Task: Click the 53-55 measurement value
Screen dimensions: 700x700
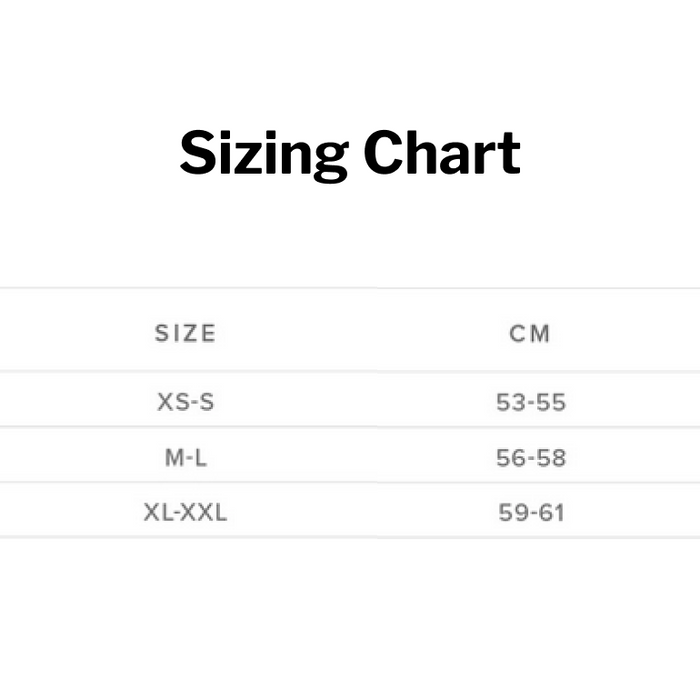Action: click(x=531, y=402)
